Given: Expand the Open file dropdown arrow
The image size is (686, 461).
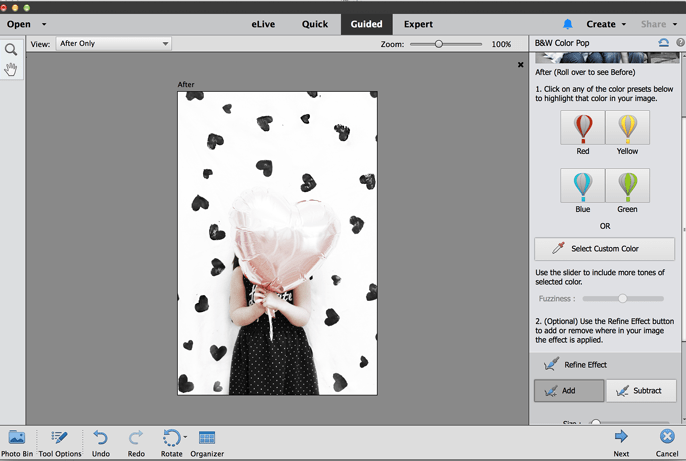Looking at the screenshot, I should [x=44, y=24].
